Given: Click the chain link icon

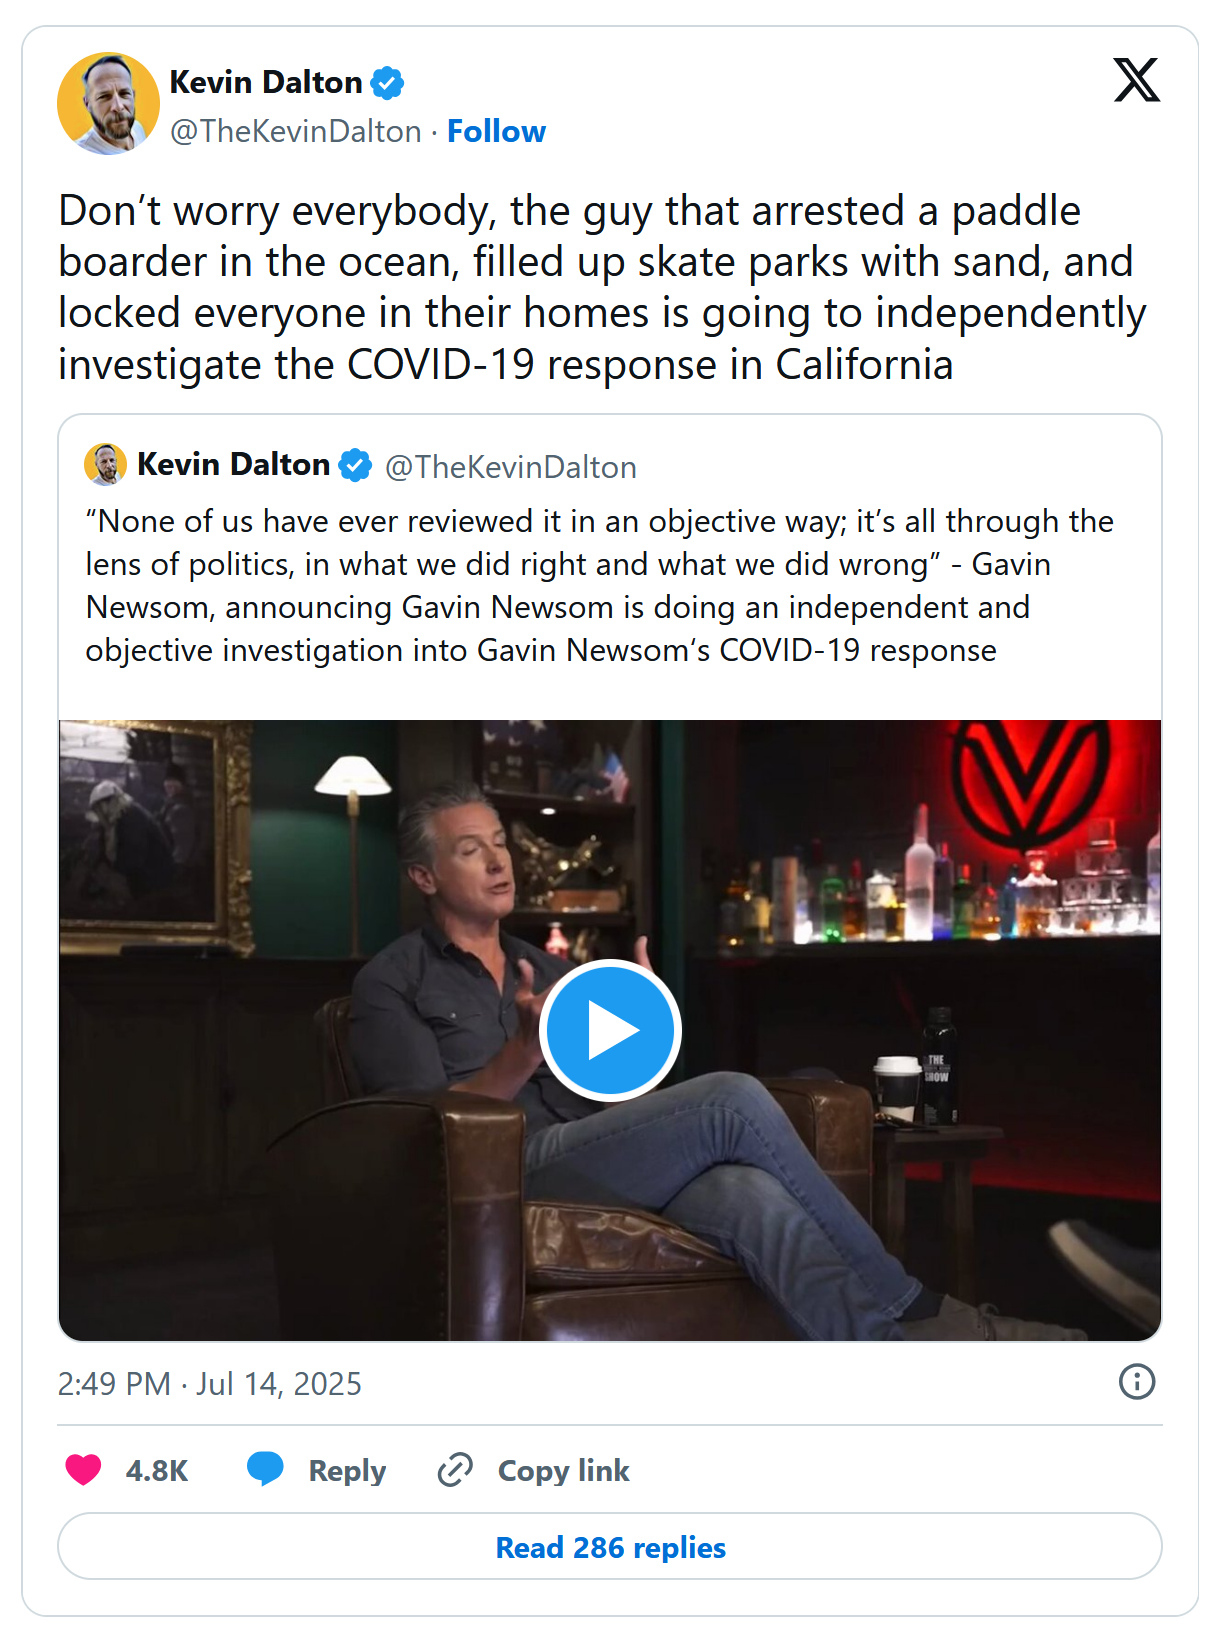Looking at the screenshot, I should point(455,1470).
